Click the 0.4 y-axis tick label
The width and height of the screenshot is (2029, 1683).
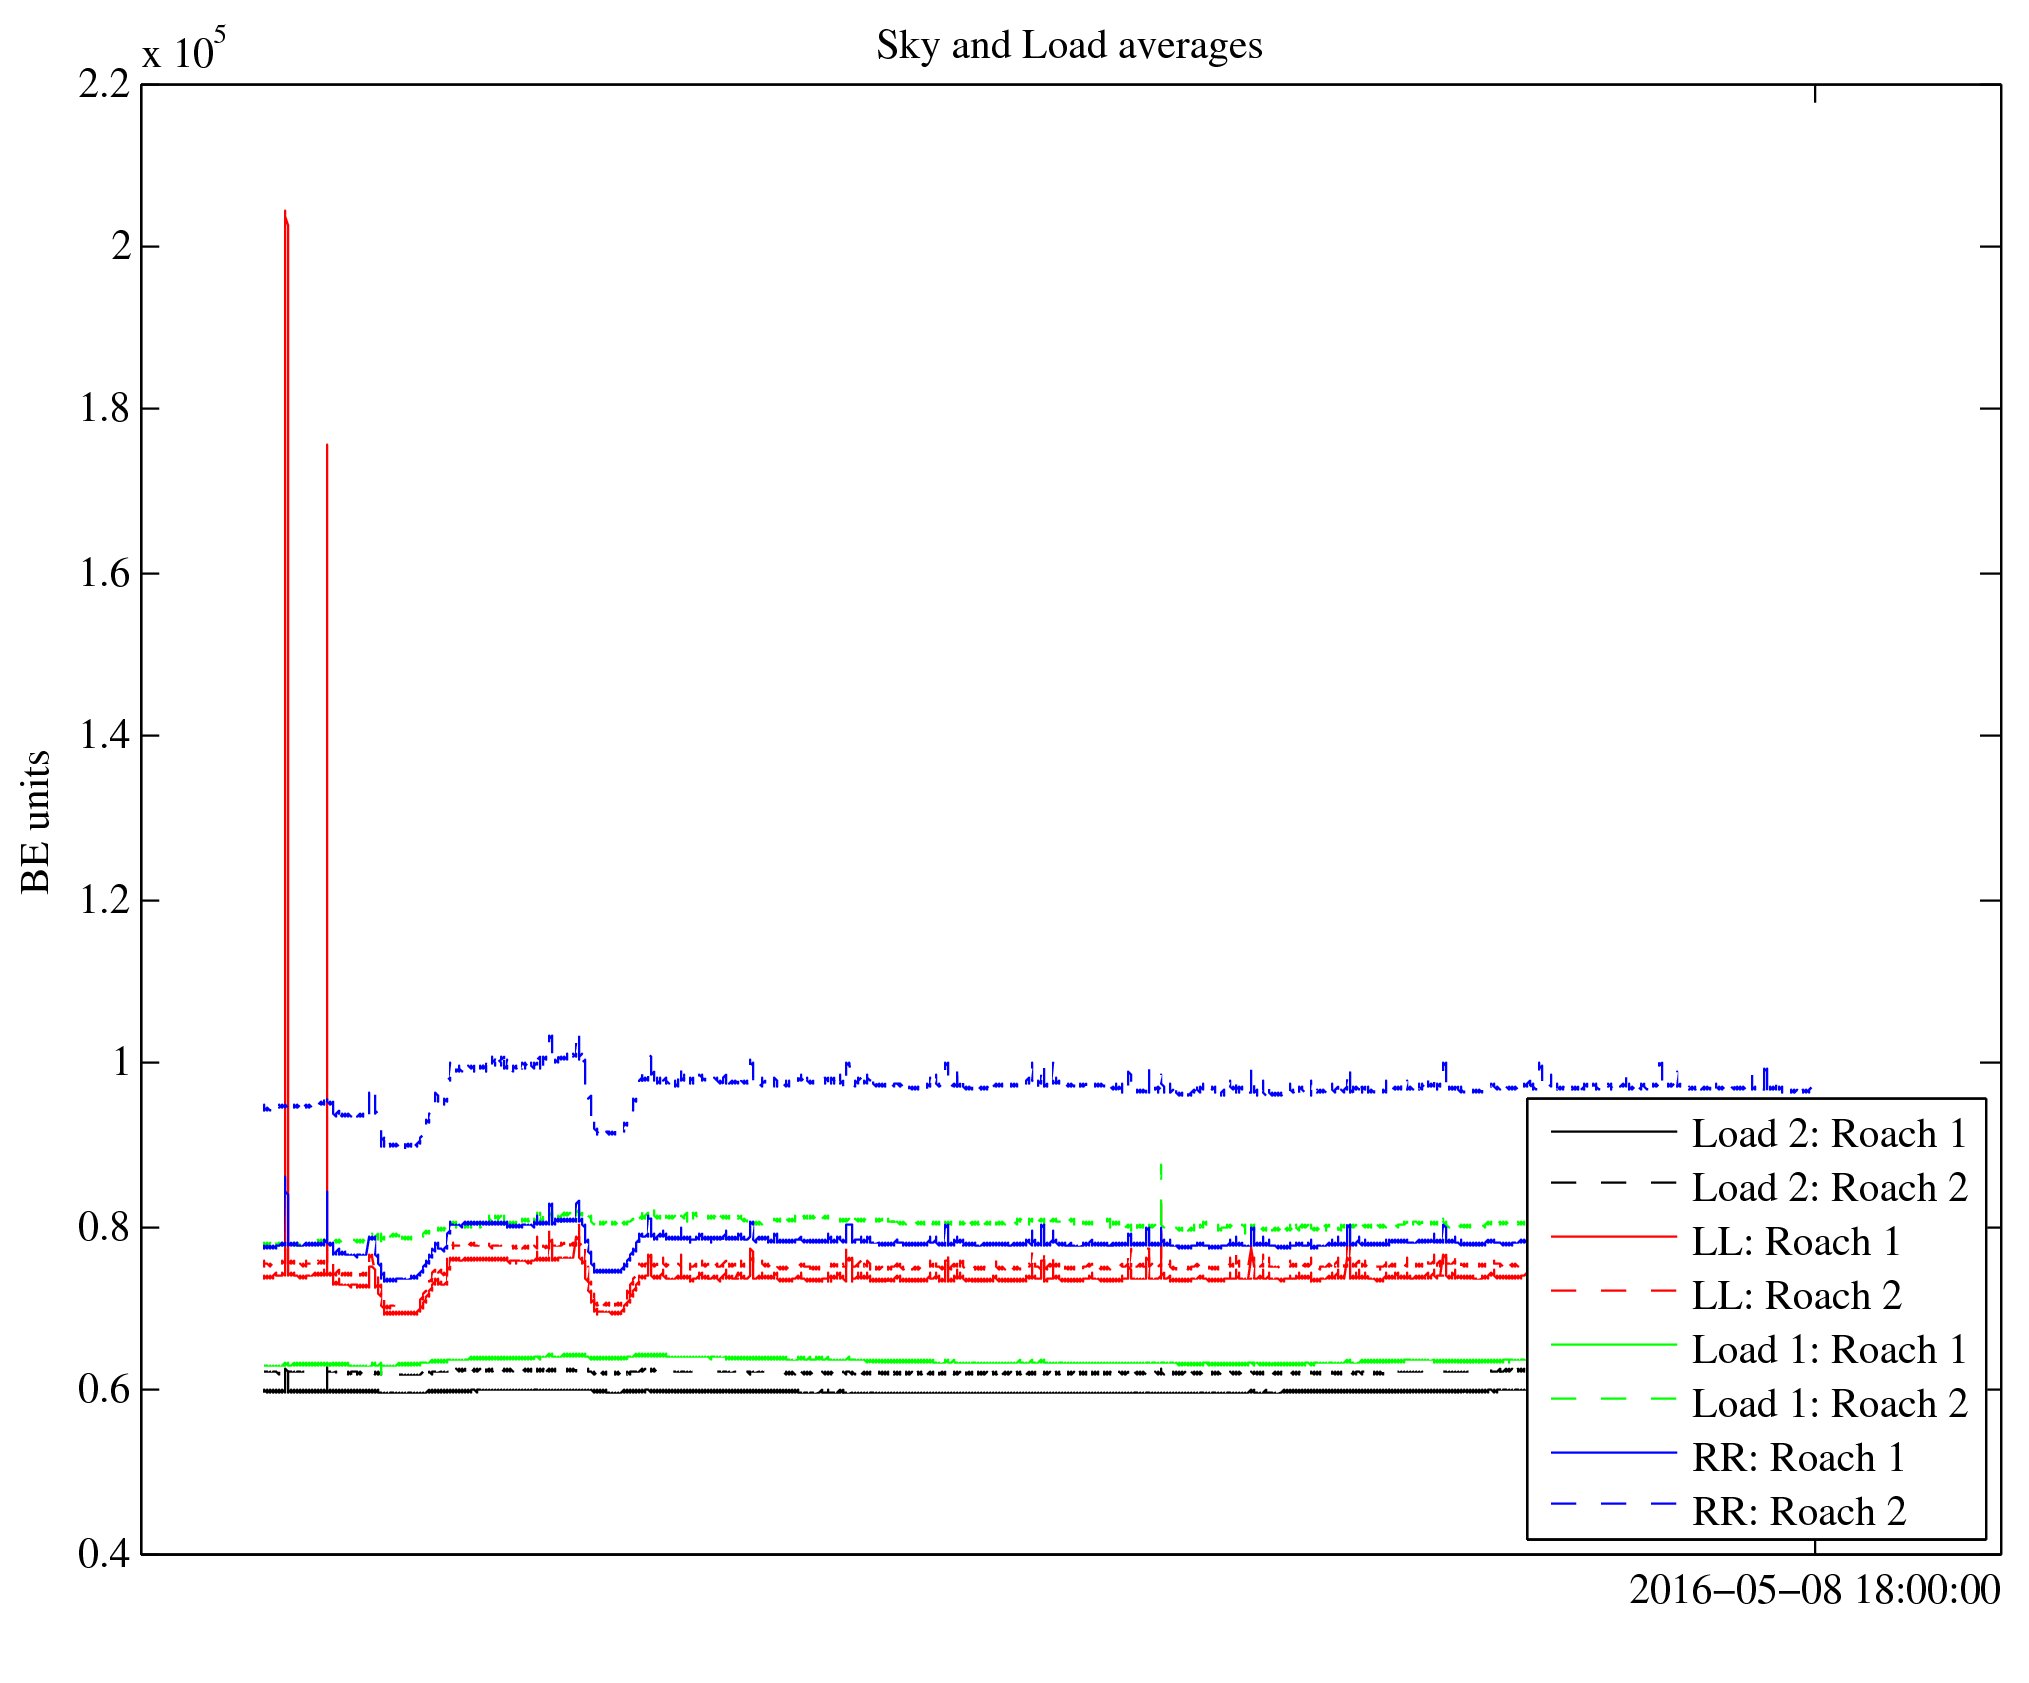[x=104, y=1554]
